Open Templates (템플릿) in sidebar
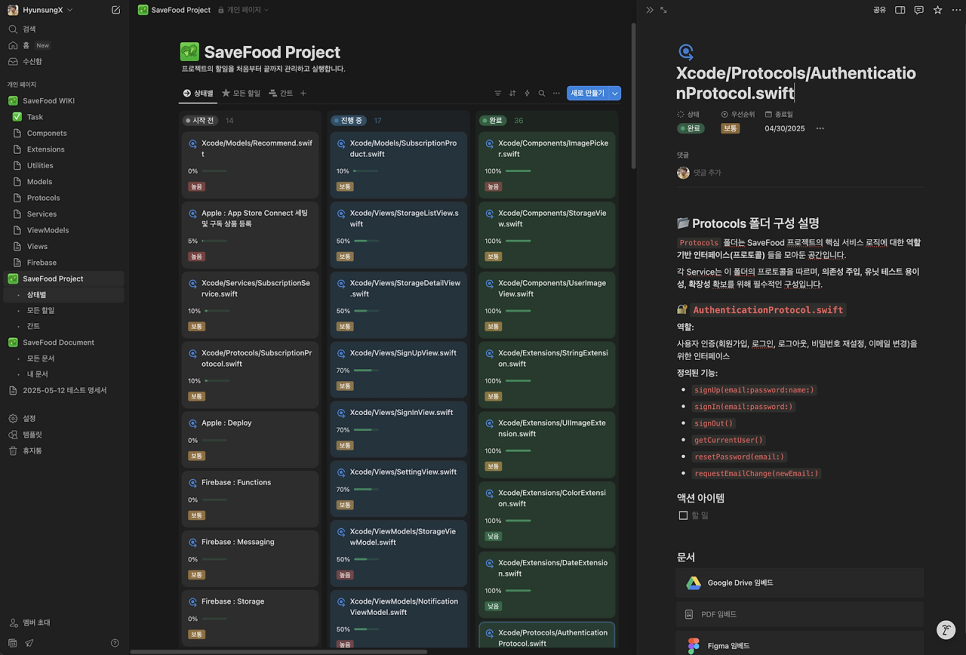This screenshot has height=655, width=966. pyautogui.click(x=25, y=434)
